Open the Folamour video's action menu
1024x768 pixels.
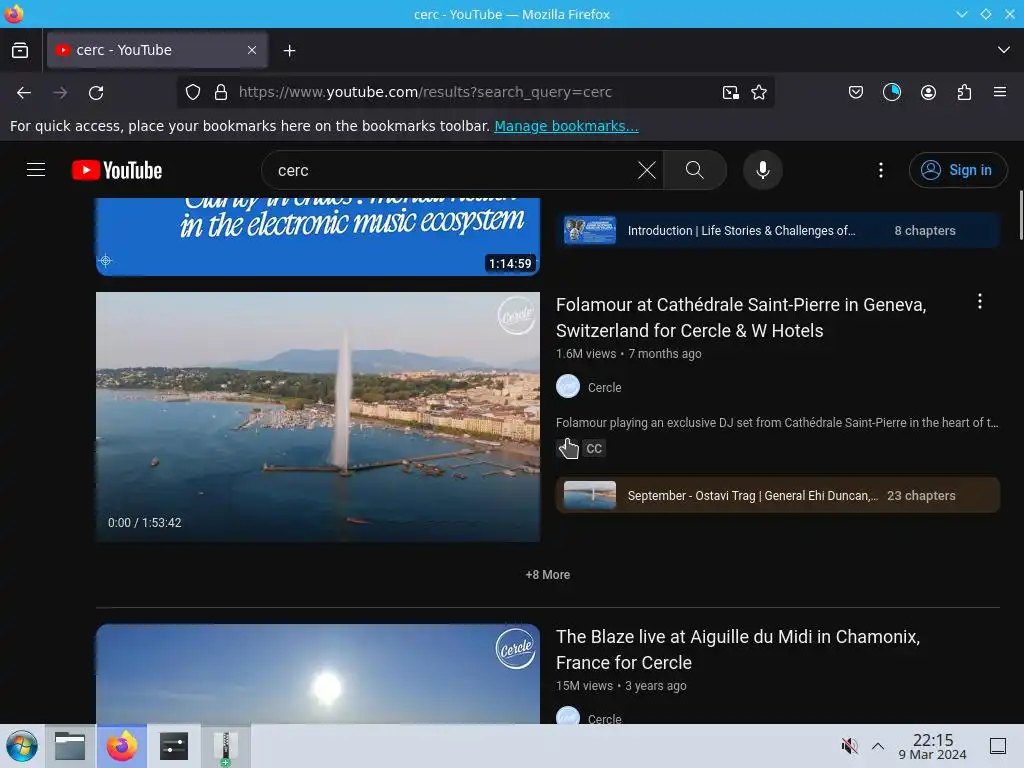pyautogui.click(x=980, y=301)
